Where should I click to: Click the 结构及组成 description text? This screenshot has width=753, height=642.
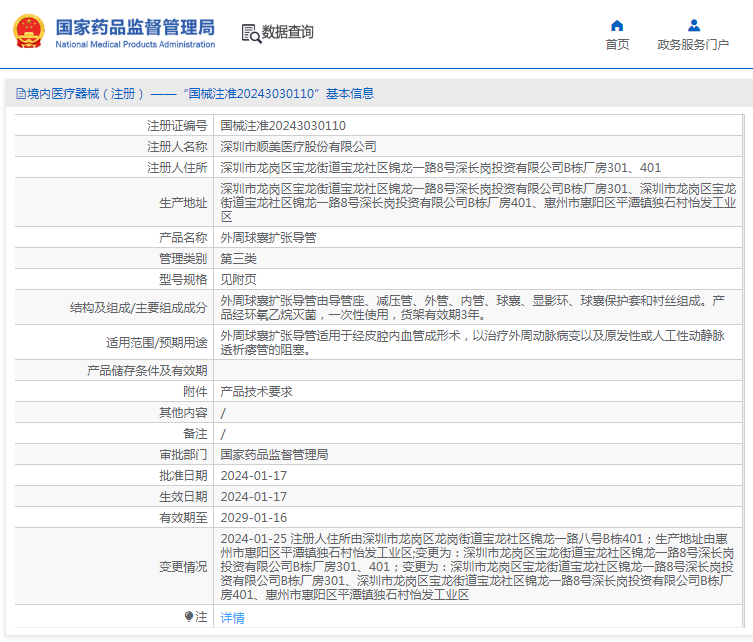pyautogui.click(x=473, y=308)
